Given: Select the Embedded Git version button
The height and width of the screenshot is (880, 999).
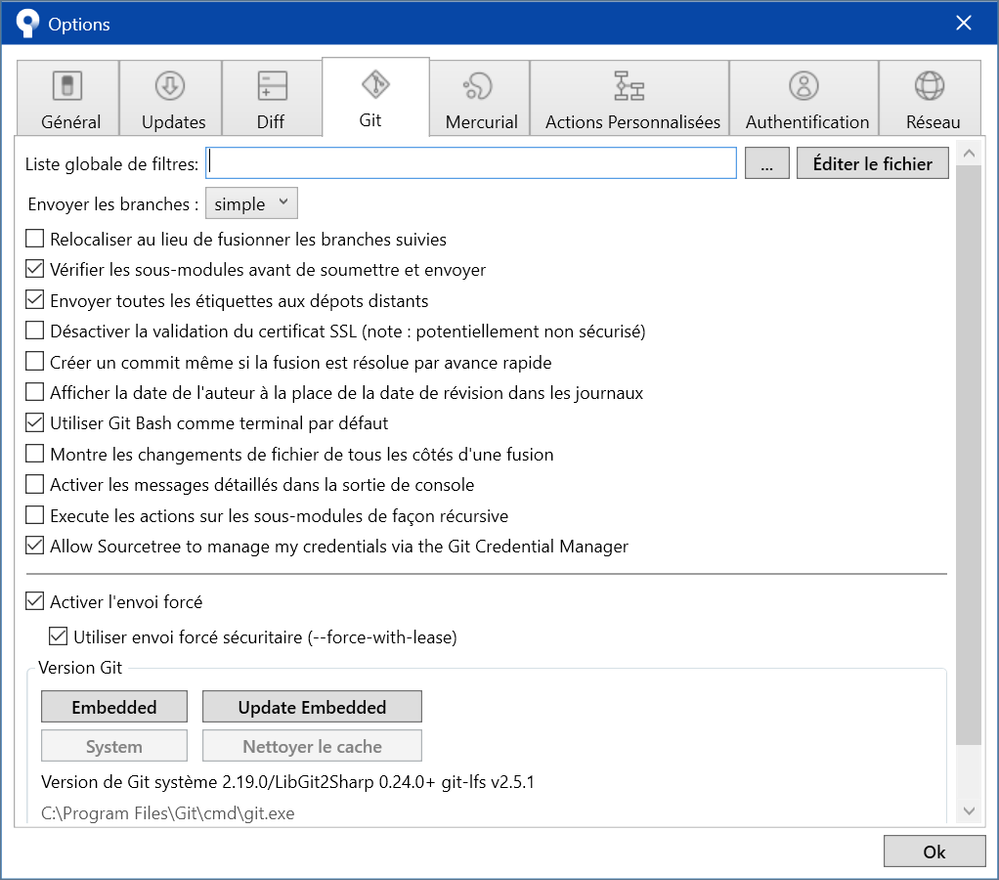Looking at the screenshot, I should click(x=114, y=707).
